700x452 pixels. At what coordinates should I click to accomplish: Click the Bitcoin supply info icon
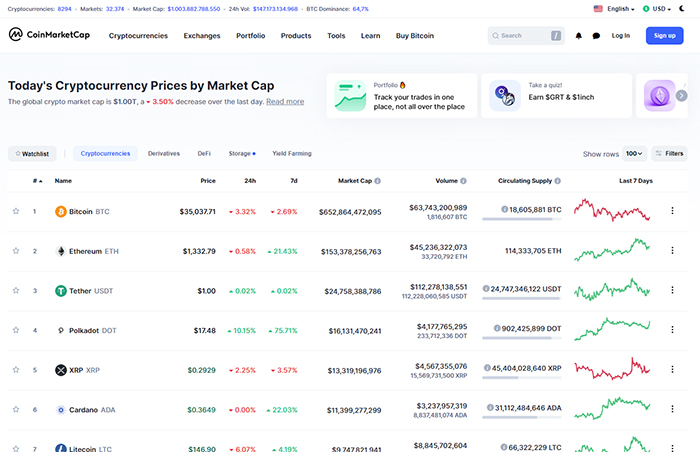504,209
